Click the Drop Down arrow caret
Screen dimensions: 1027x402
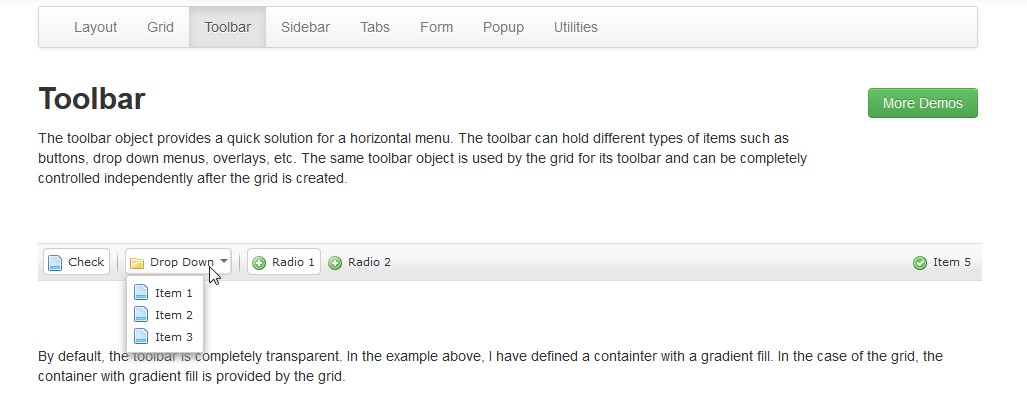[x=224, y=262]
